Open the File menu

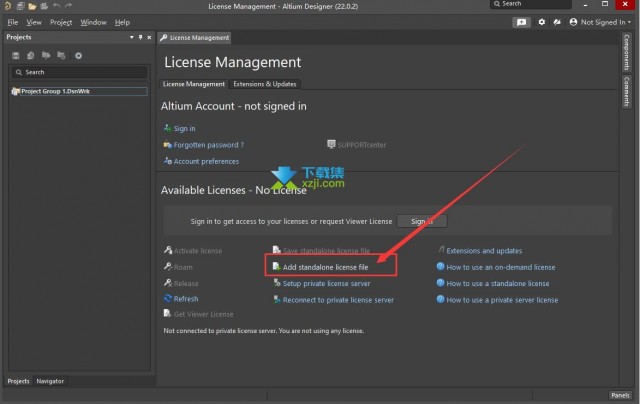tap(13, 22)
